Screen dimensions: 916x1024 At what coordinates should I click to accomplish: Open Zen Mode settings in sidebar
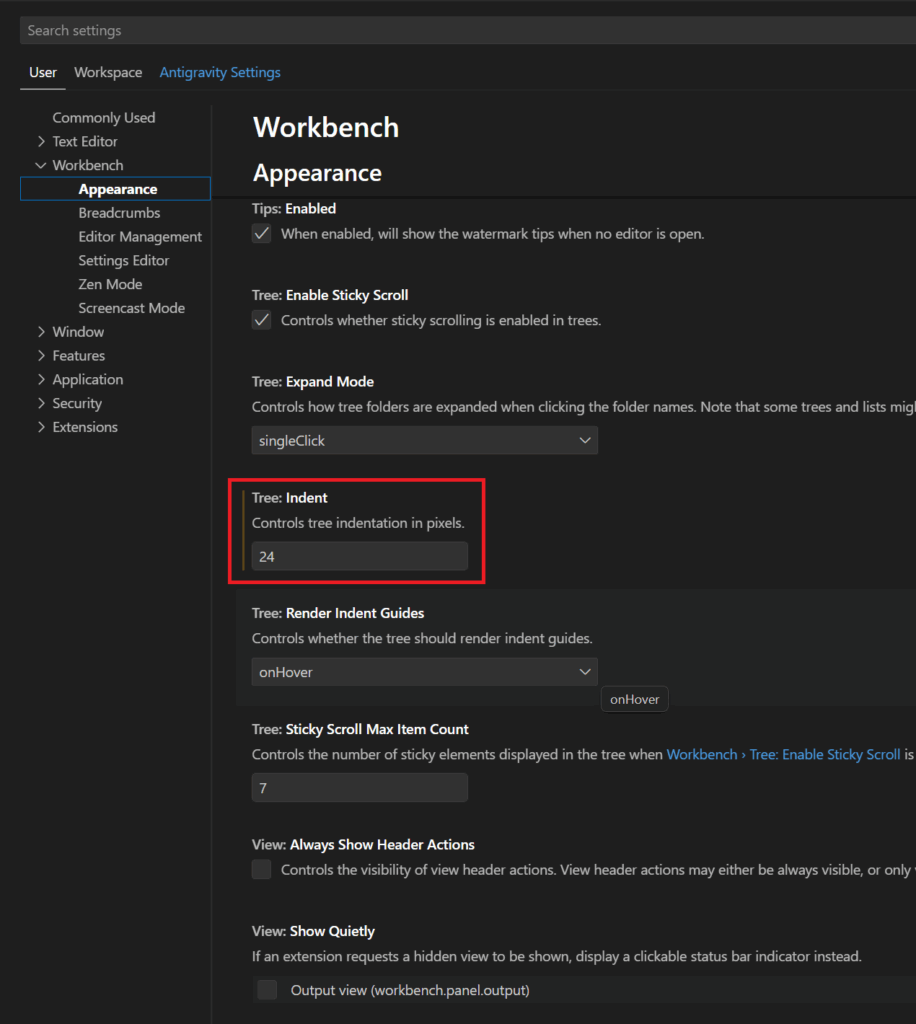[x=110, y=285]
